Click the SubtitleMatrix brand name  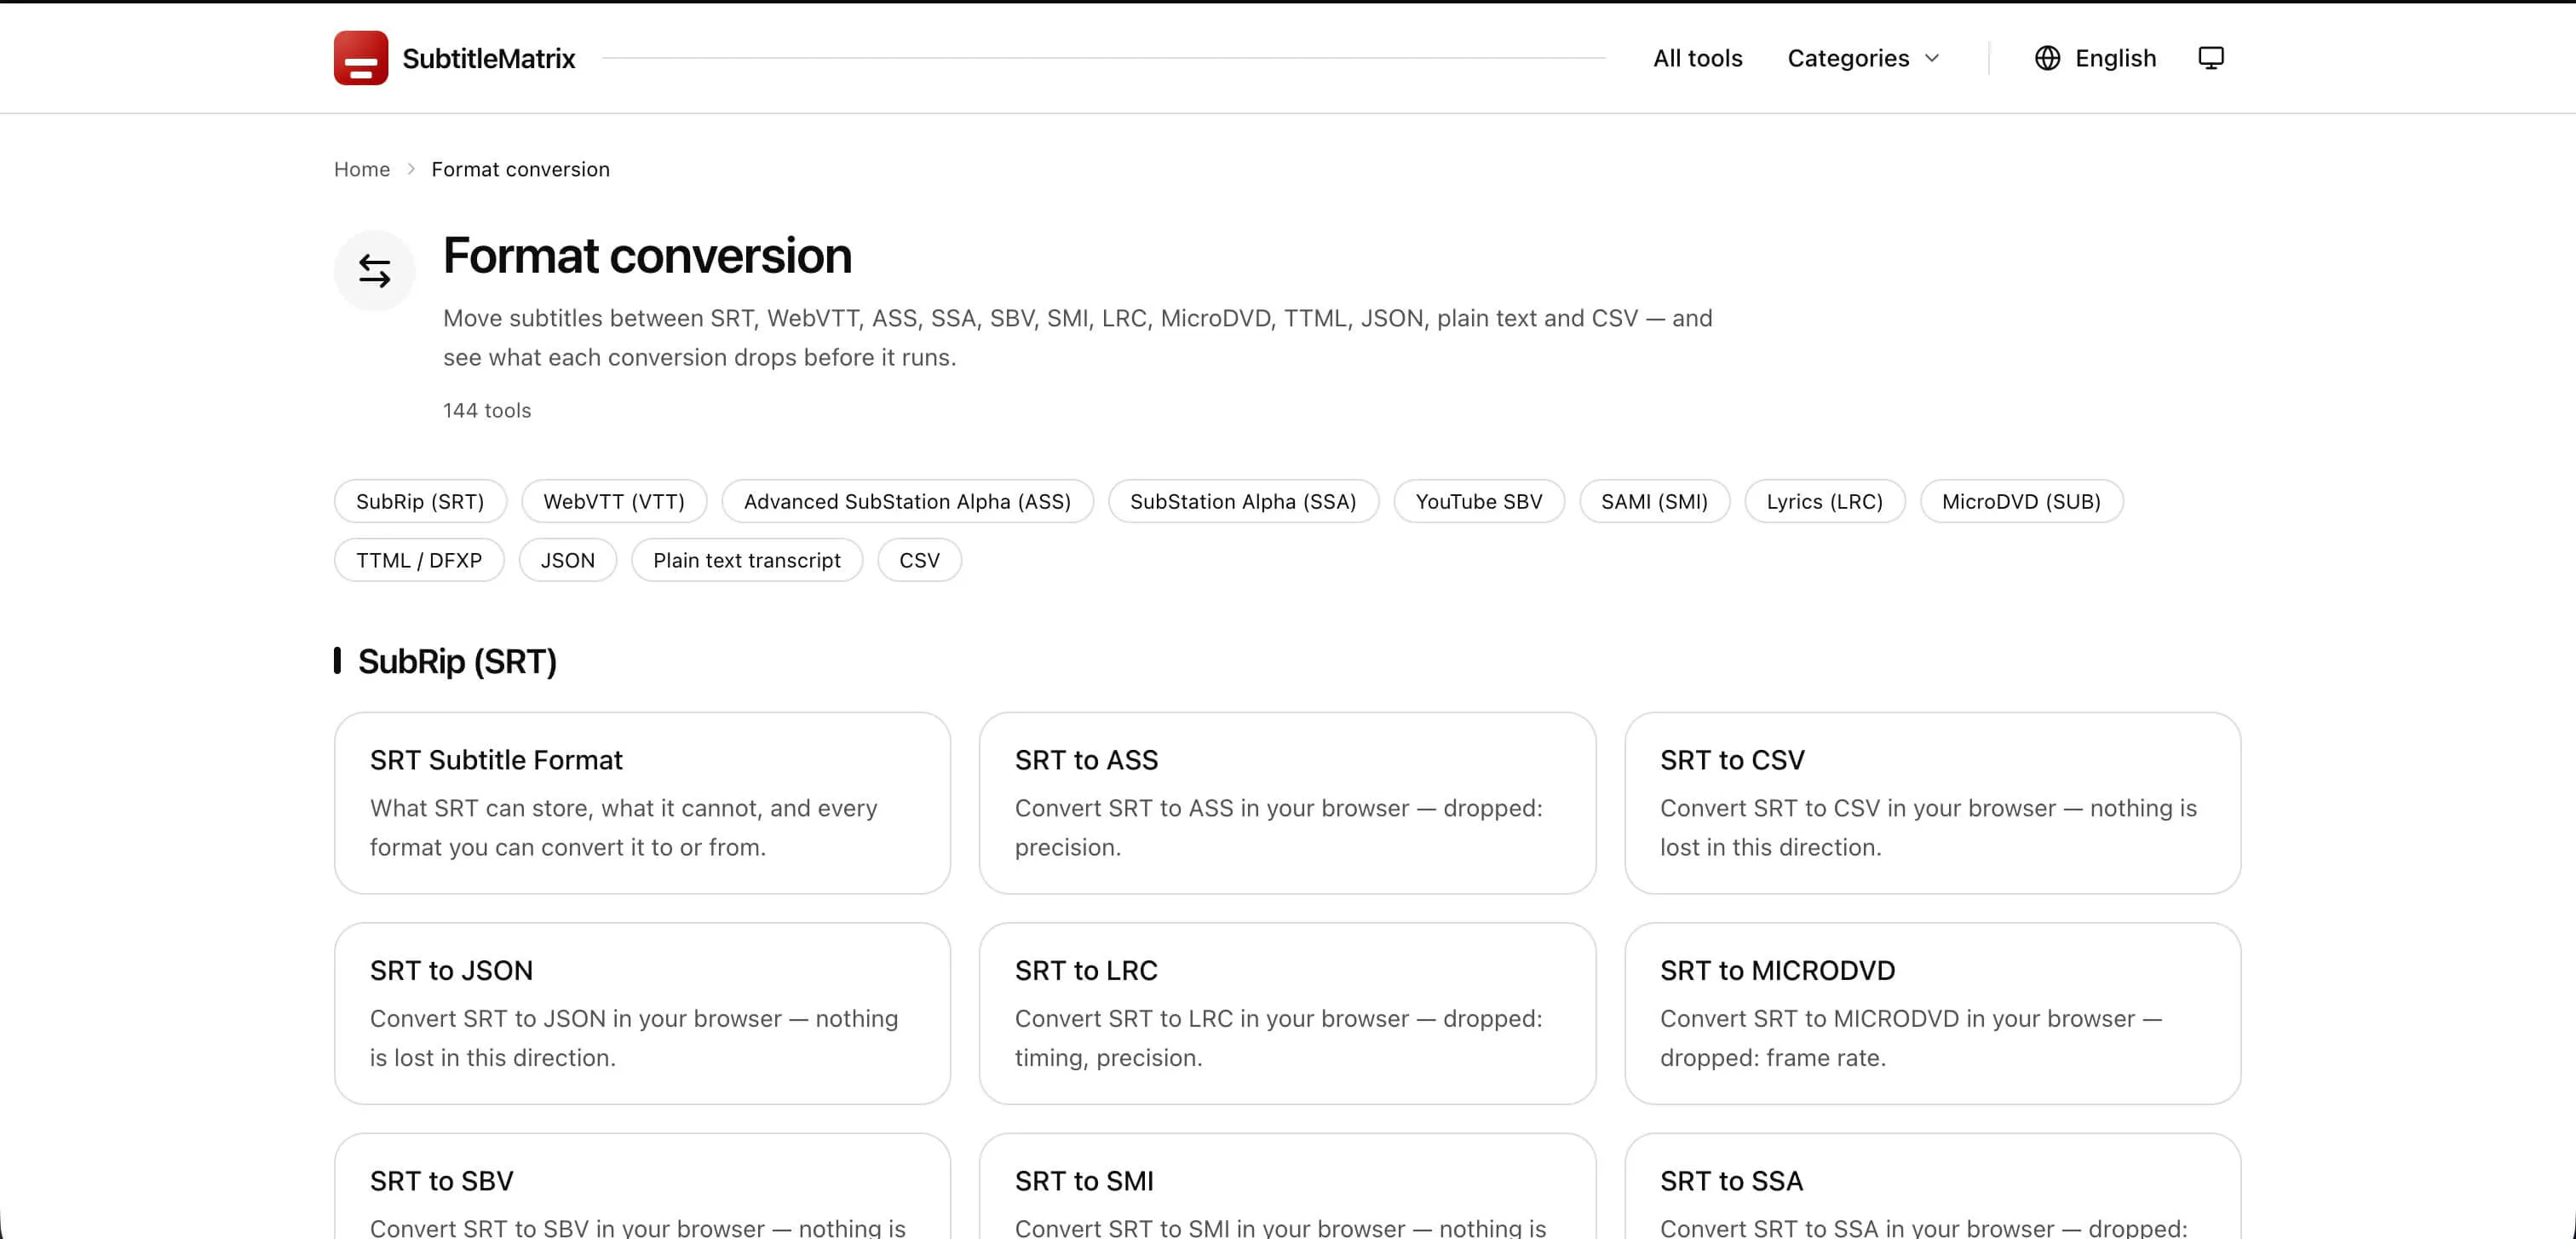(x=489, y=58)
